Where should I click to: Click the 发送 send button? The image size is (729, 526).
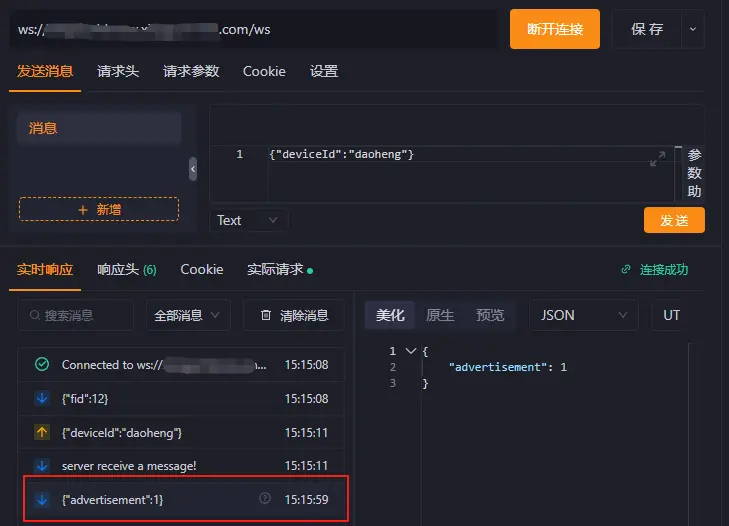pos(674,220)
